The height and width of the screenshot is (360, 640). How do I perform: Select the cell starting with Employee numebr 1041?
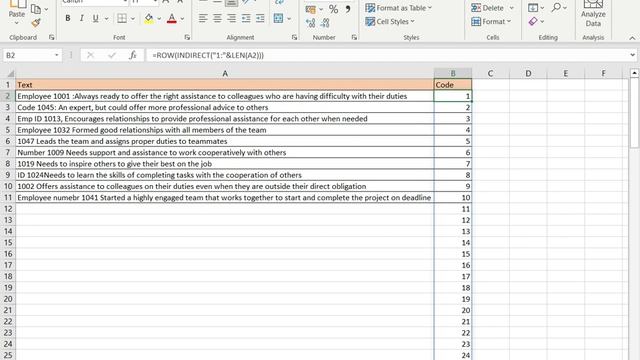coord(224,198)
